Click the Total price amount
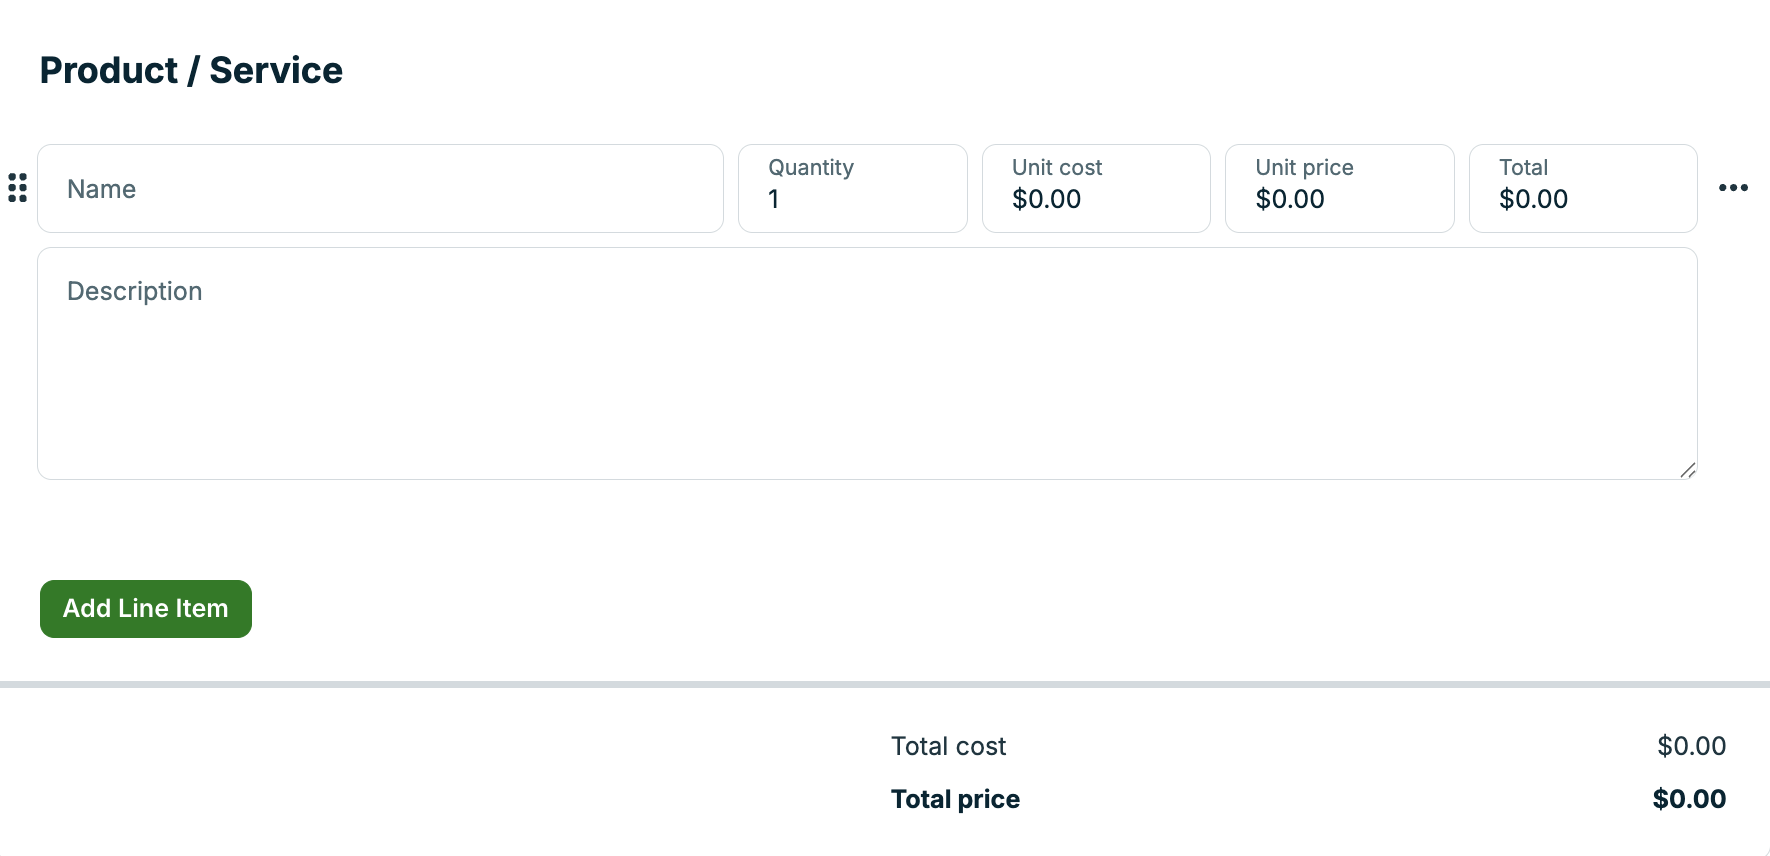This screenshot has width=1770, height=856. coord(1688,798)
